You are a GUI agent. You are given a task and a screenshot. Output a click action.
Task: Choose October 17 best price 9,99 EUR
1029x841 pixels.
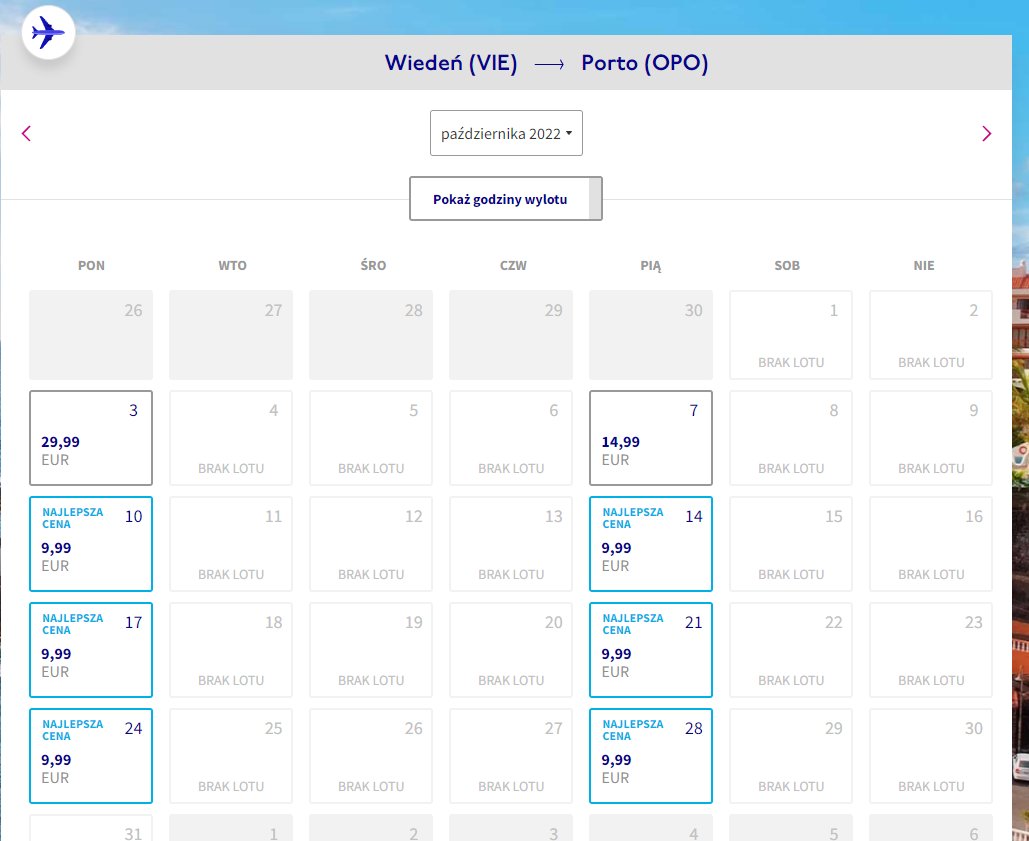(91, 650)
